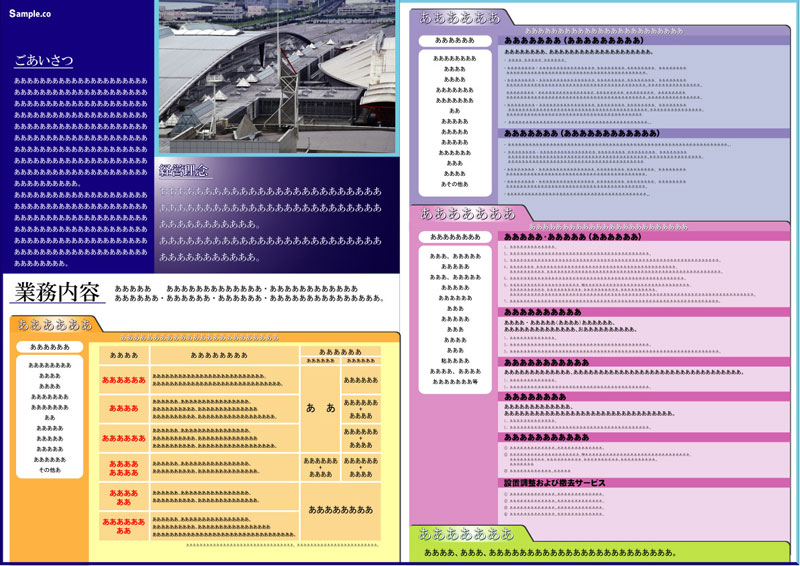The image size is (800, 566).
Task: Click その他あ in the orange sidebar list
Action: tap(50, 470)
